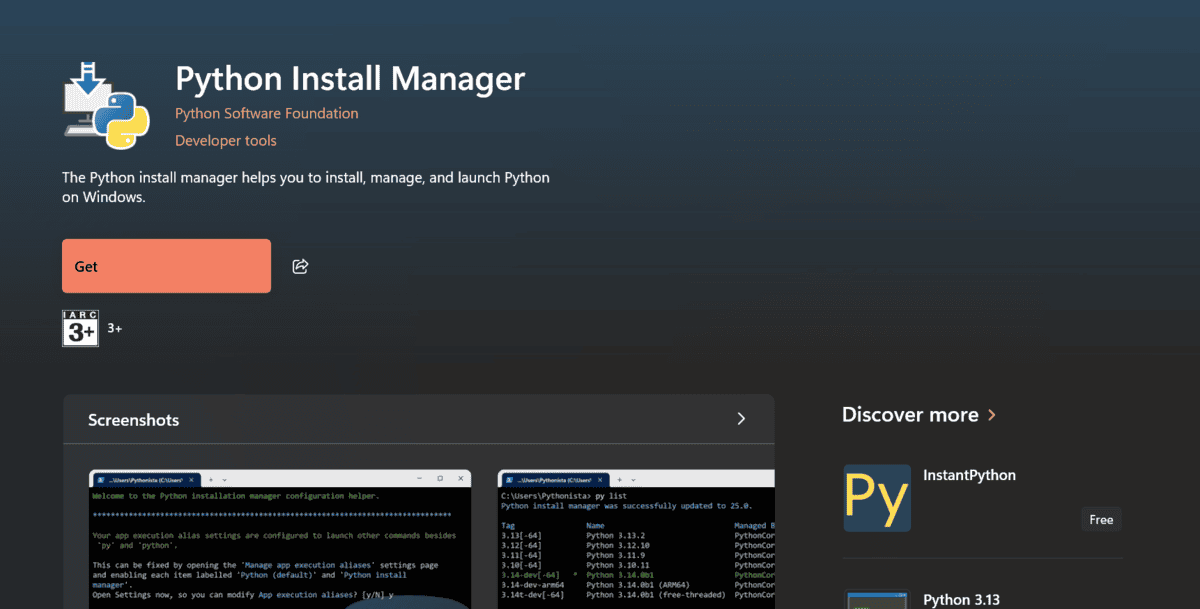Expand the Discover more chevron
The height and width of the screenshot is (609, 1200).
tap(991, 415)
